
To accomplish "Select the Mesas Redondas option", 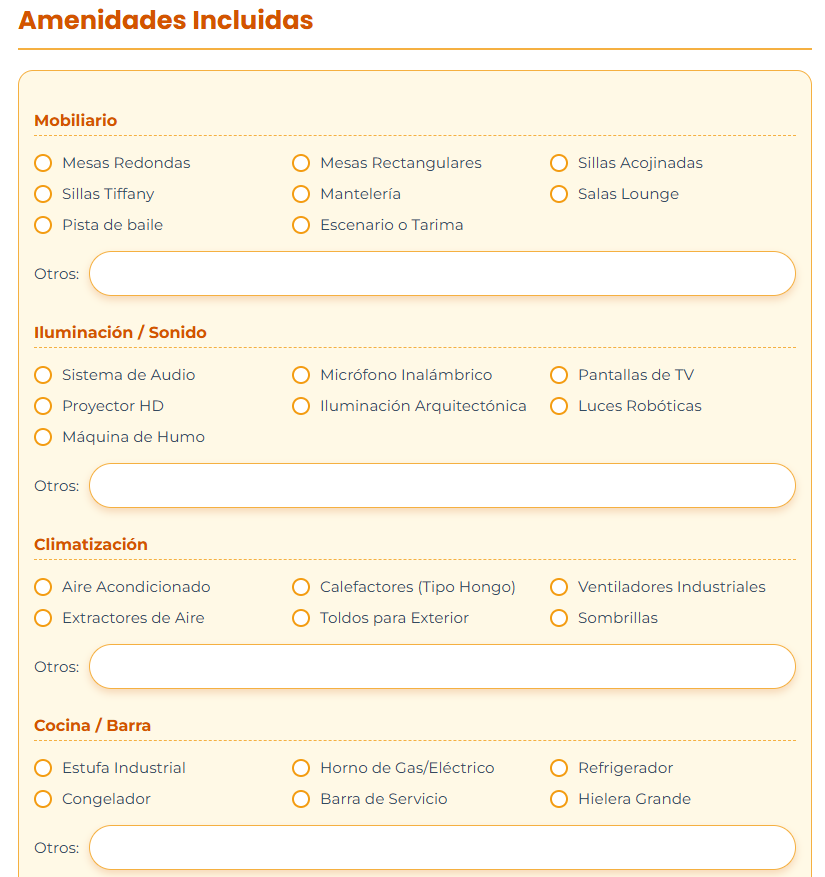I will (x=43, y=163).
